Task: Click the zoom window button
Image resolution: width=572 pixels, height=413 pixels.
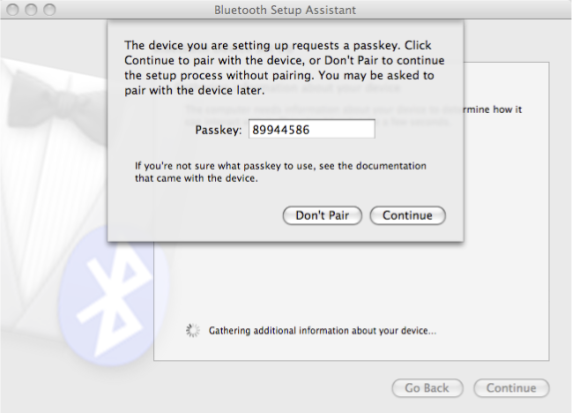Action: [x=49, y=10]
